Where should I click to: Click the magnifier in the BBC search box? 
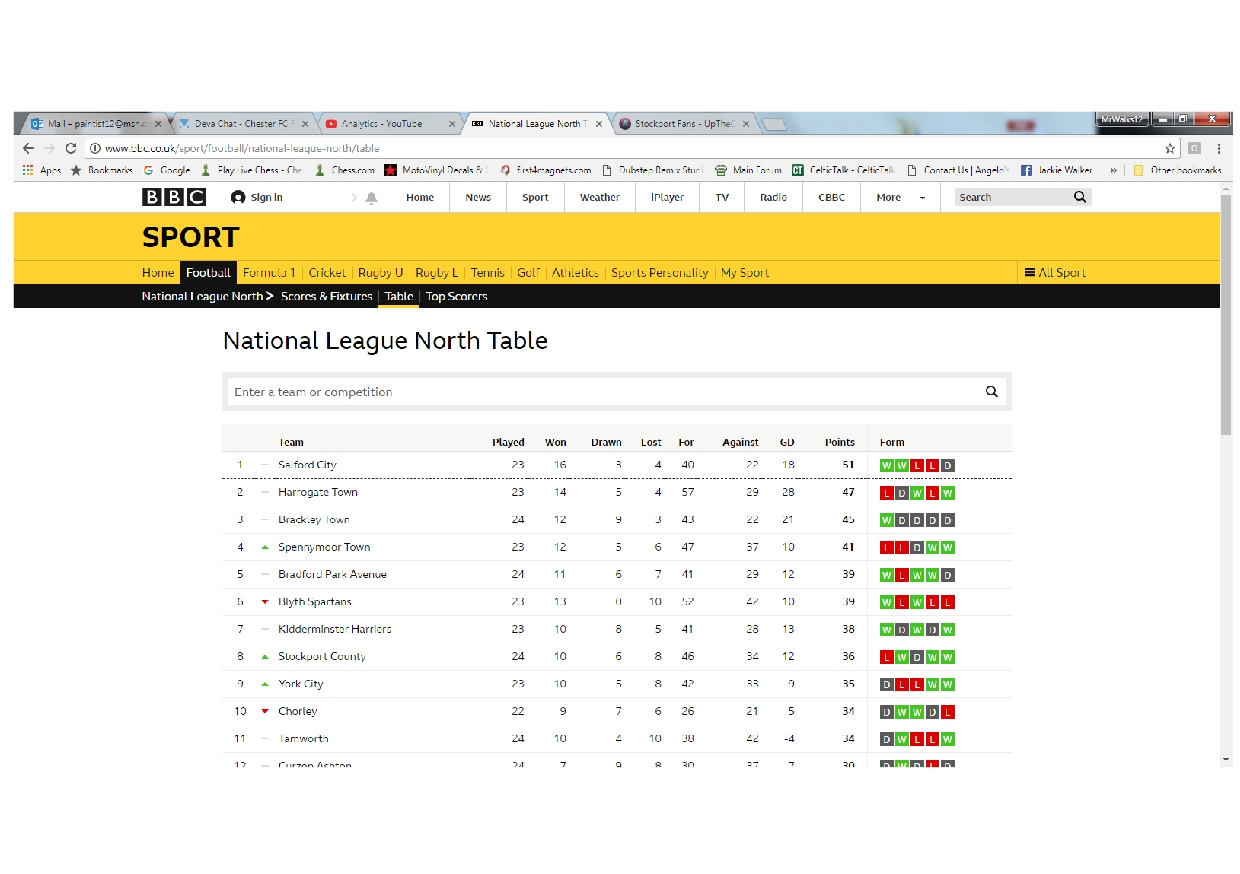click(1080, 197)
